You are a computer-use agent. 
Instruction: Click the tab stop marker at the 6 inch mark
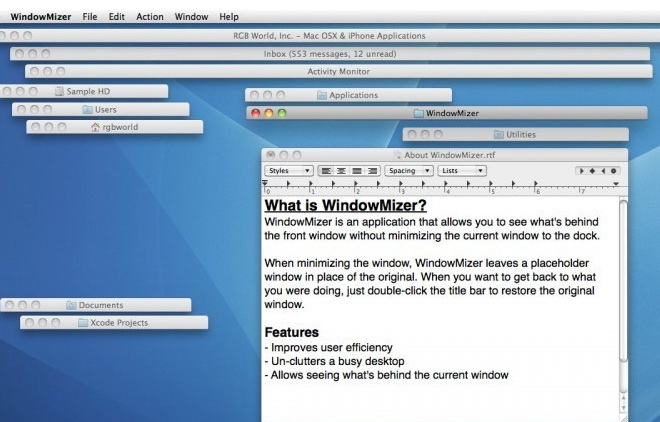(x=536, y=184)
